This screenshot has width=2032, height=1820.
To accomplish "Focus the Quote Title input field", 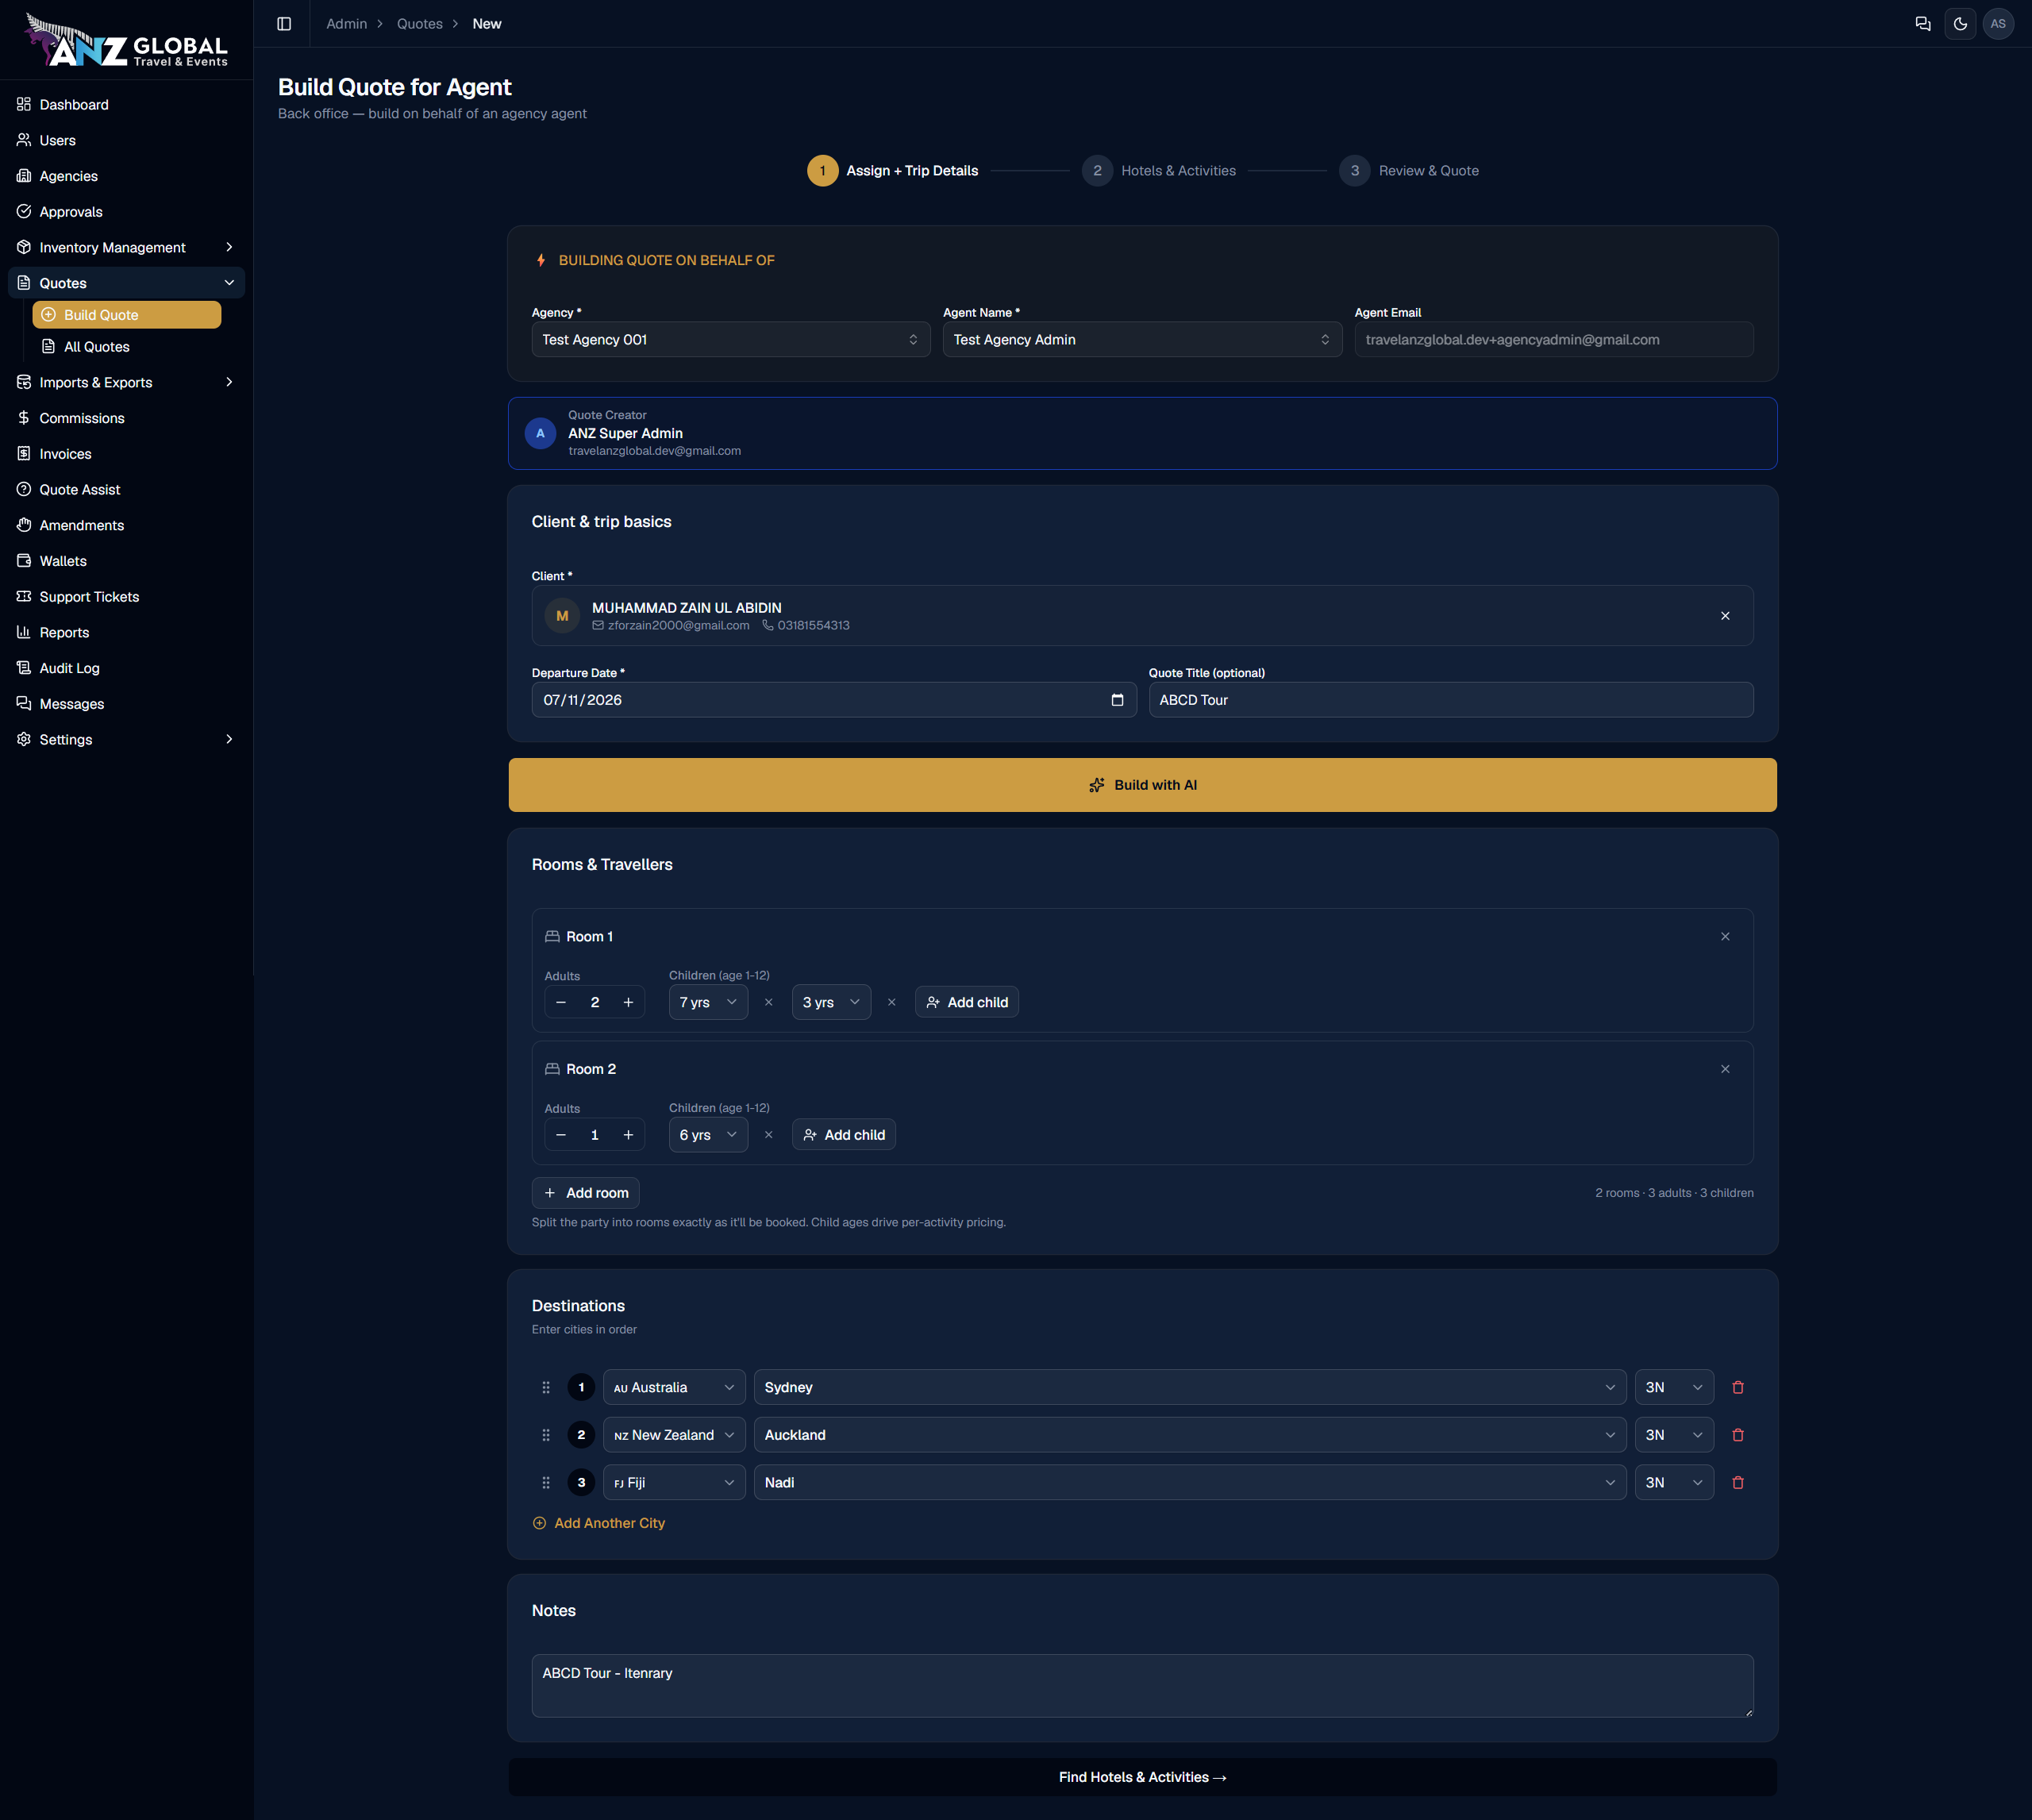I will tap(1451, 700).
